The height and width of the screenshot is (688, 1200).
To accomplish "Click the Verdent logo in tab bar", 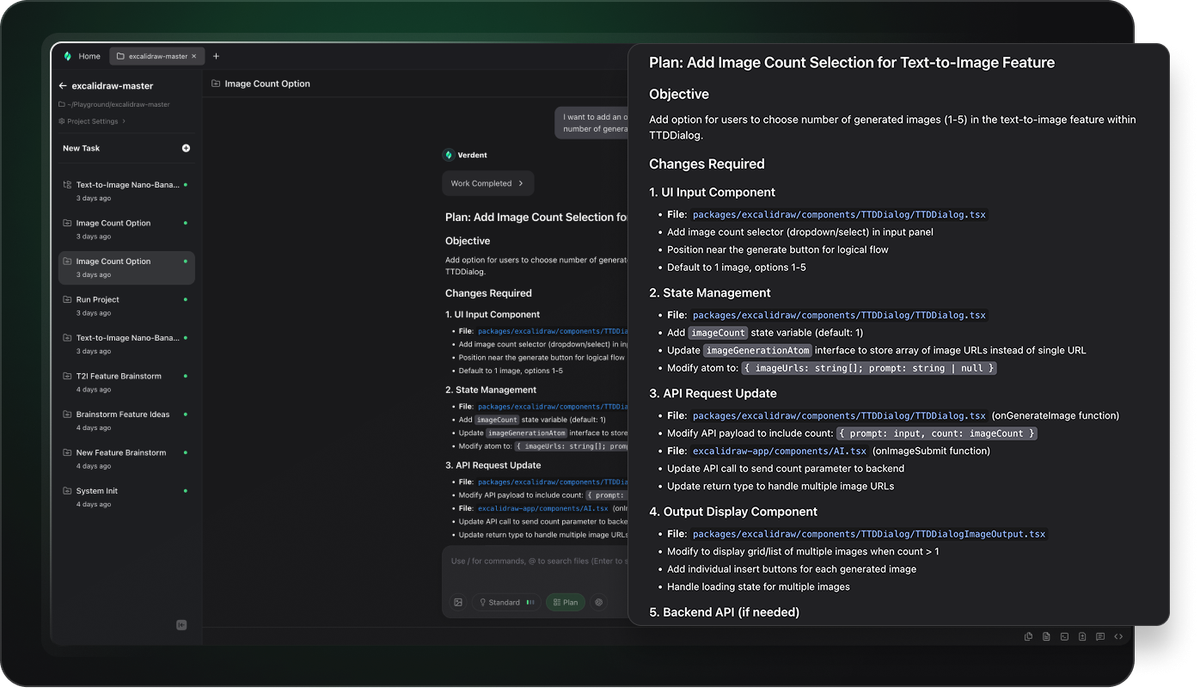I will 67,56.
